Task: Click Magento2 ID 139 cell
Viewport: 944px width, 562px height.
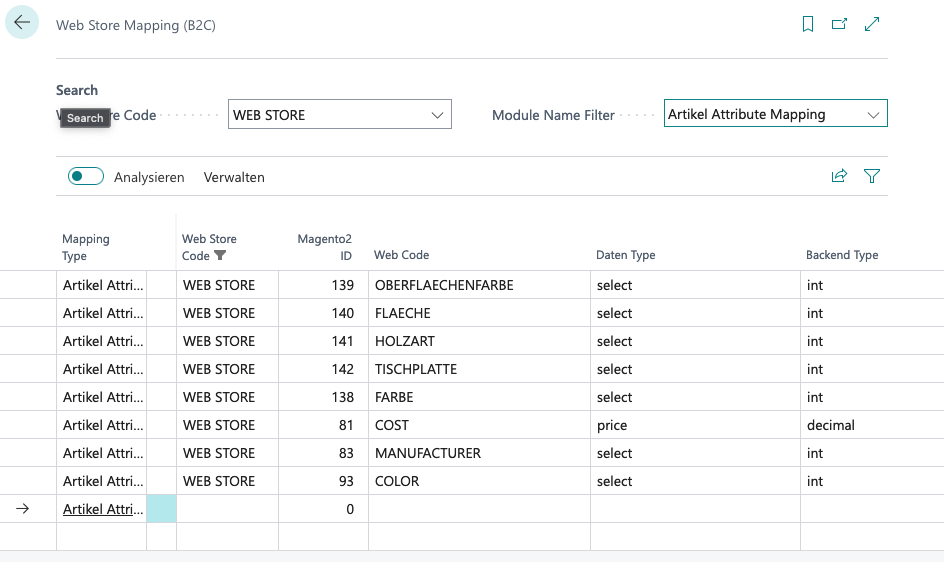Action: (x=323, y=285)
